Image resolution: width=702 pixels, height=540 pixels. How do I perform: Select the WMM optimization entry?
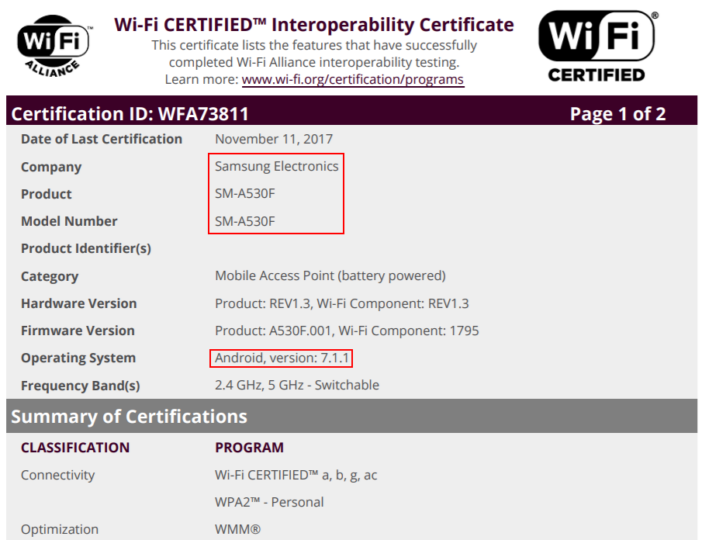tap(237, 529)
